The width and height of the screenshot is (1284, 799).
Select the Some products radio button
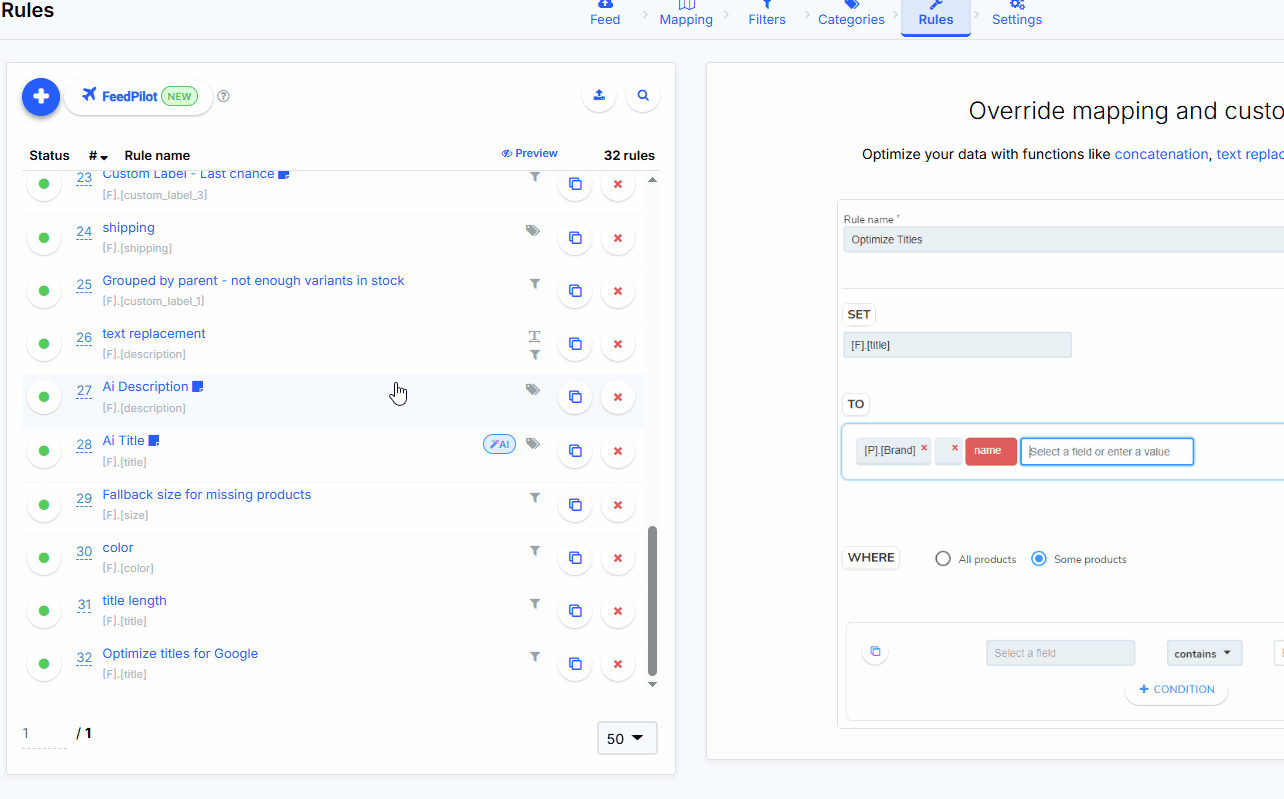click(x=1038, y=558)
